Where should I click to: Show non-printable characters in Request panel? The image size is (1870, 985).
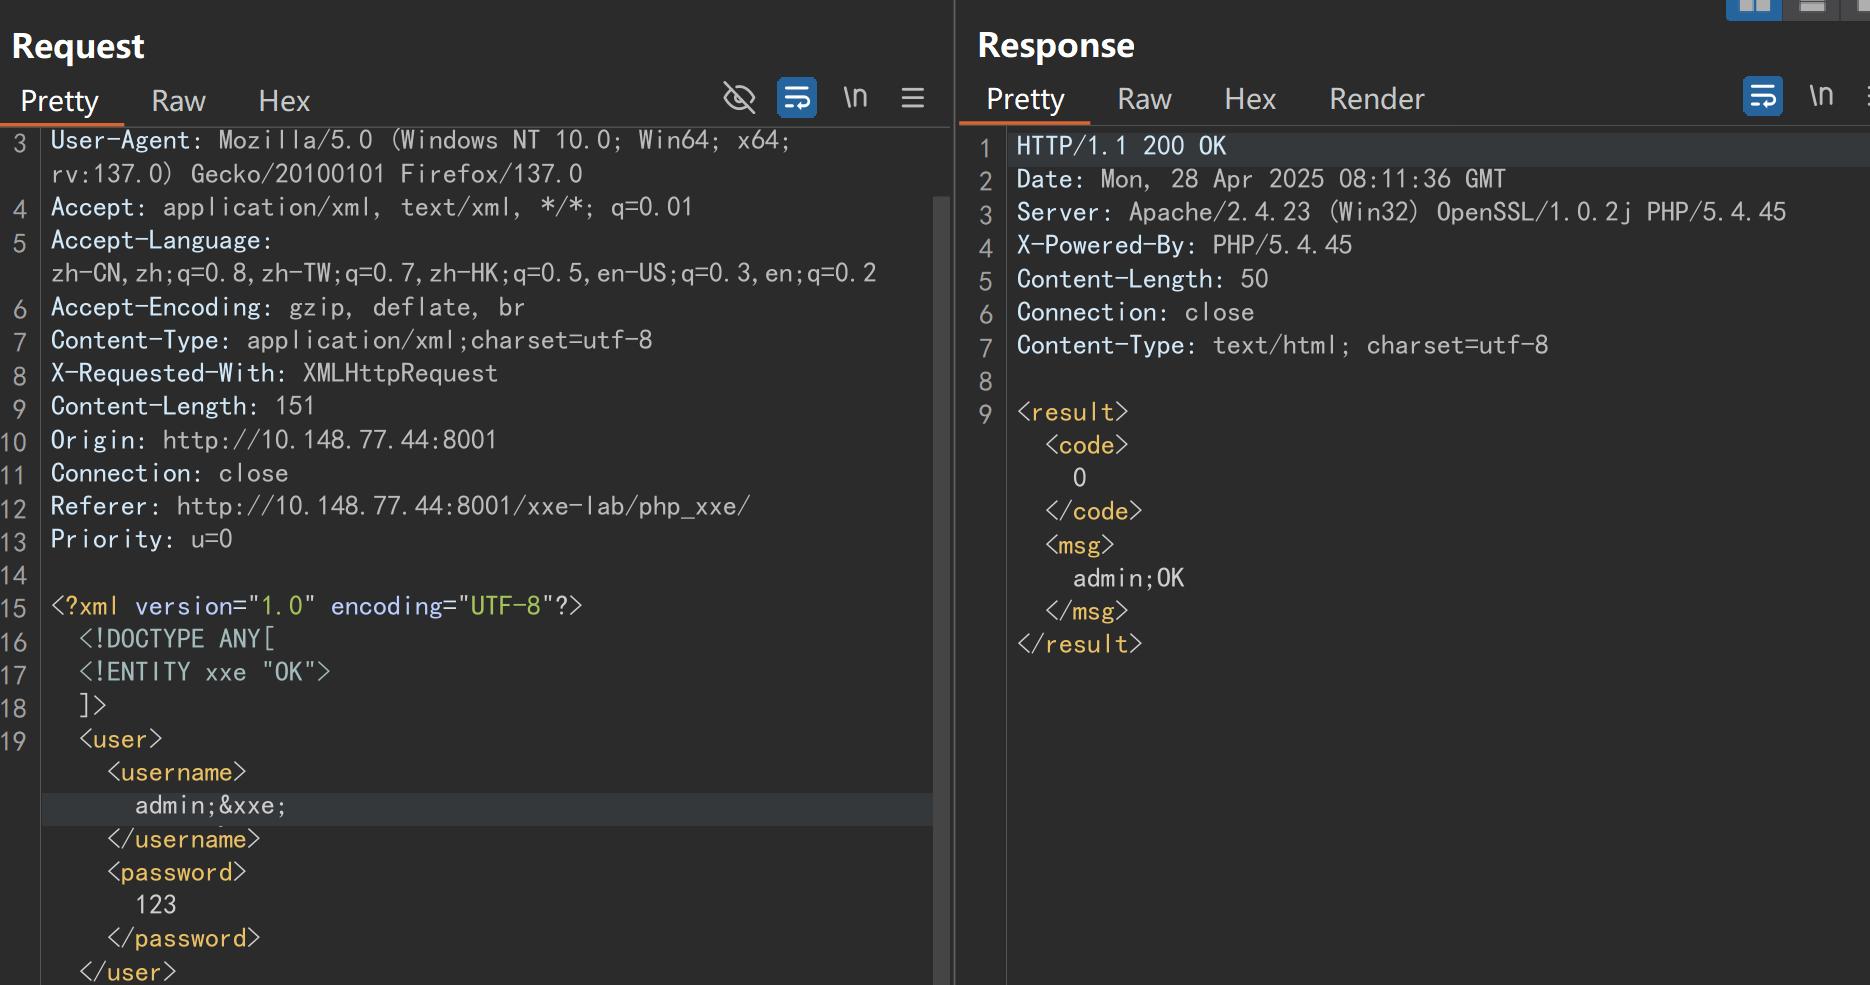pyautogui.click(x=855, y=98)
